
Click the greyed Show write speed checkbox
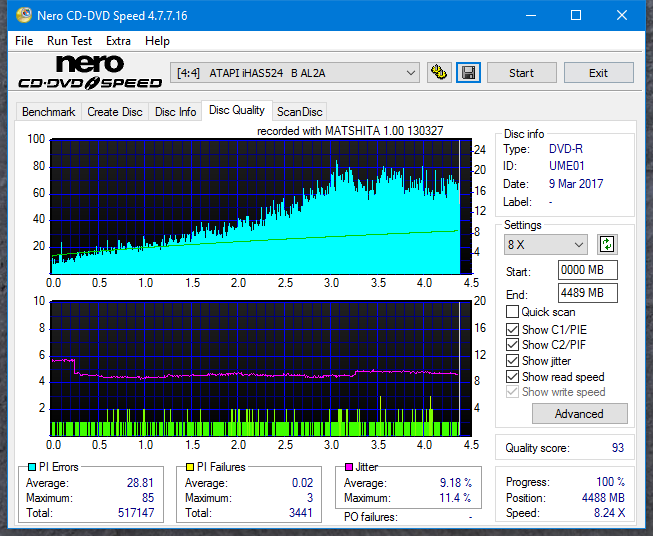pos(512,392)
